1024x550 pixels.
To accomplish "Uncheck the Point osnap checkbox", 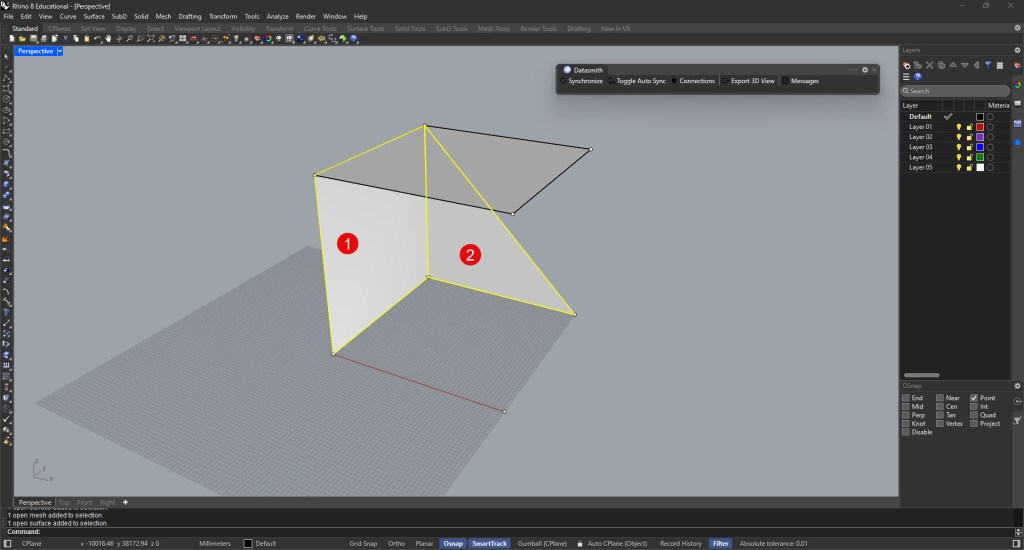I will tap(974, 398).
